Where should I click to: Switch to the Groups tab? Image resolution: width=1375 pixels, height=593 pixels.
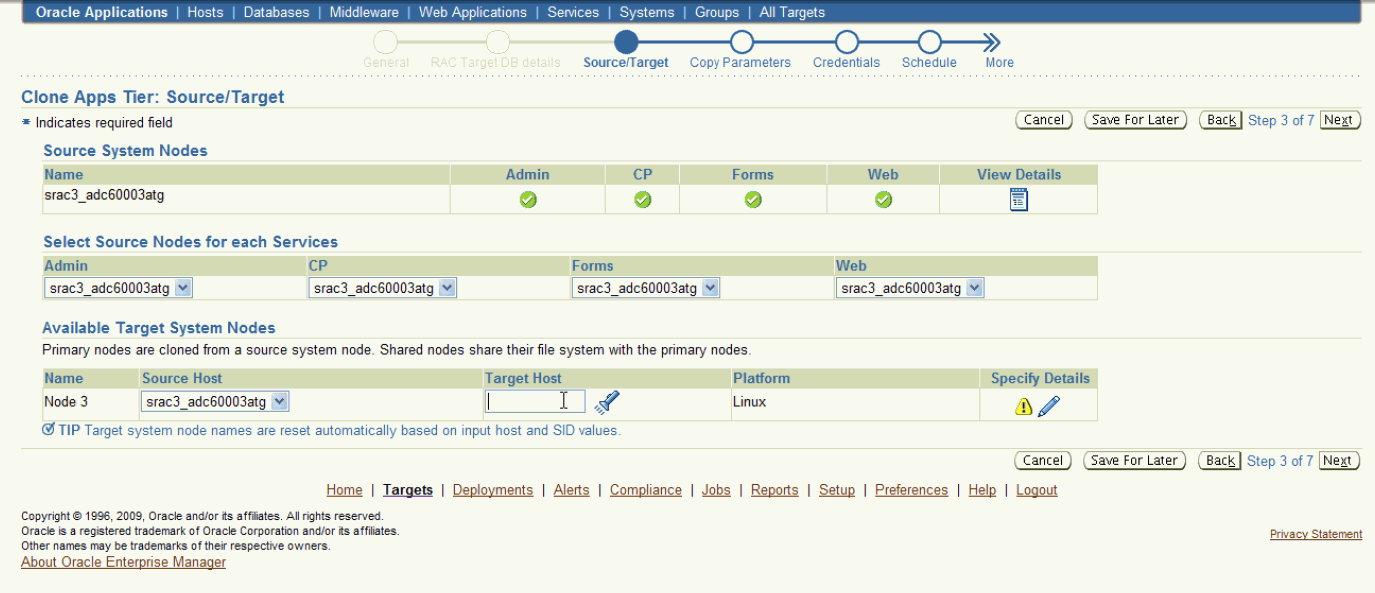(717, 12)
